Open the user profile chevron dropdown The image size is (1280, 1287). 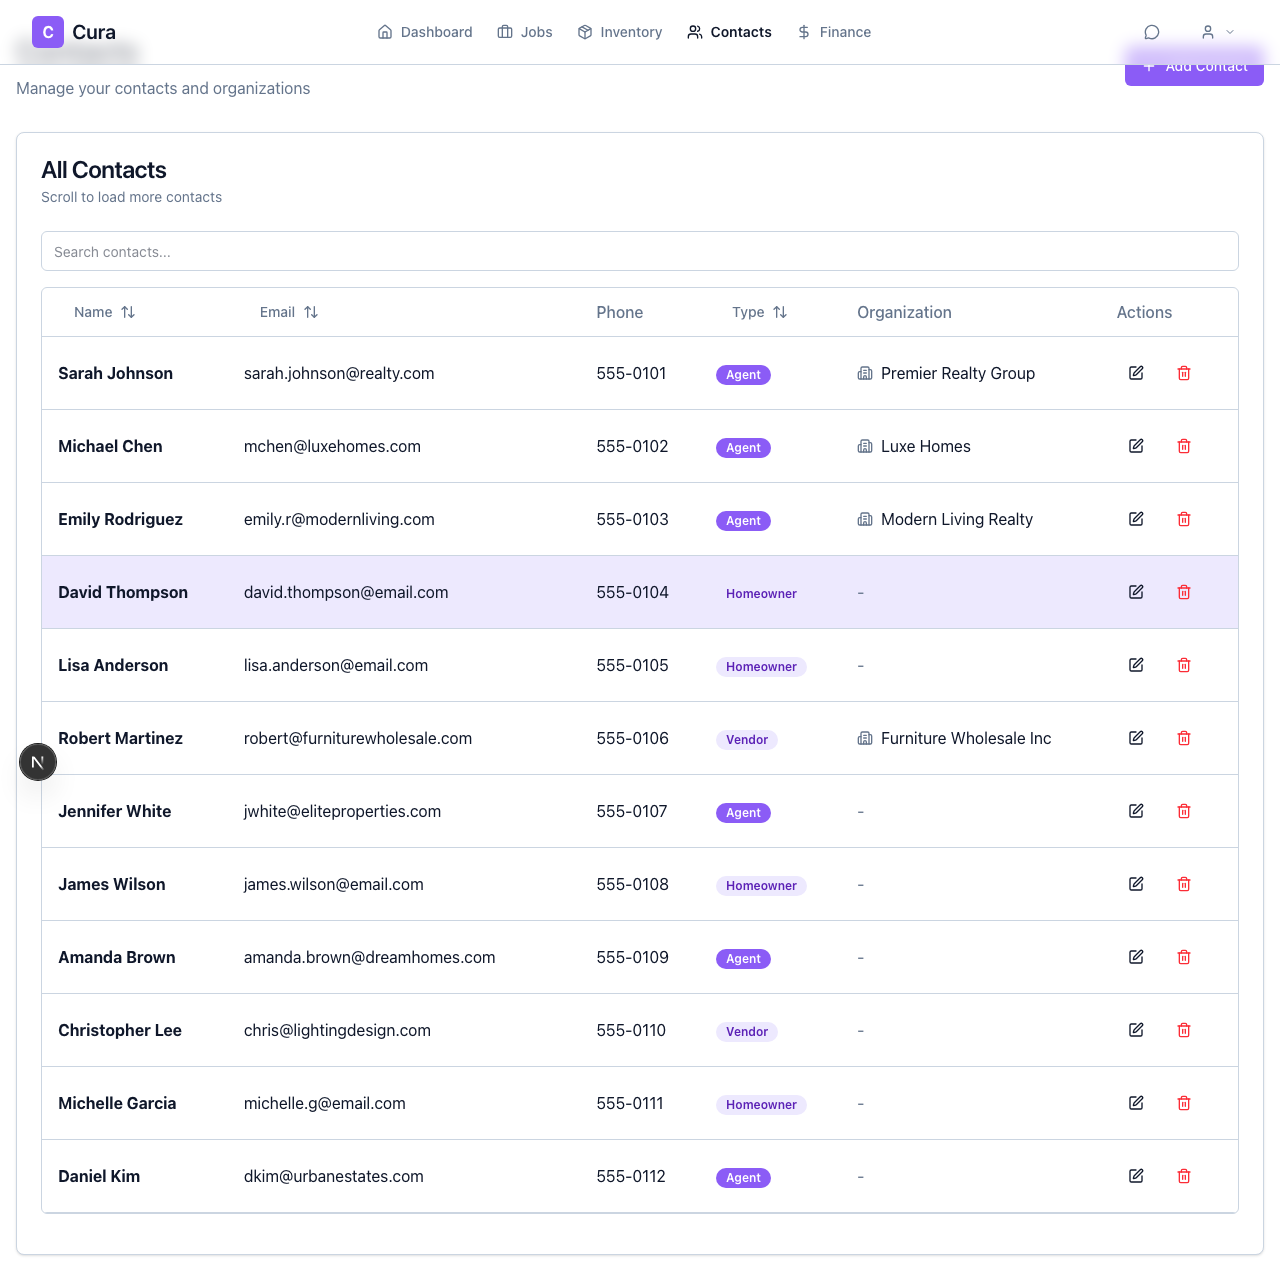1230,32
